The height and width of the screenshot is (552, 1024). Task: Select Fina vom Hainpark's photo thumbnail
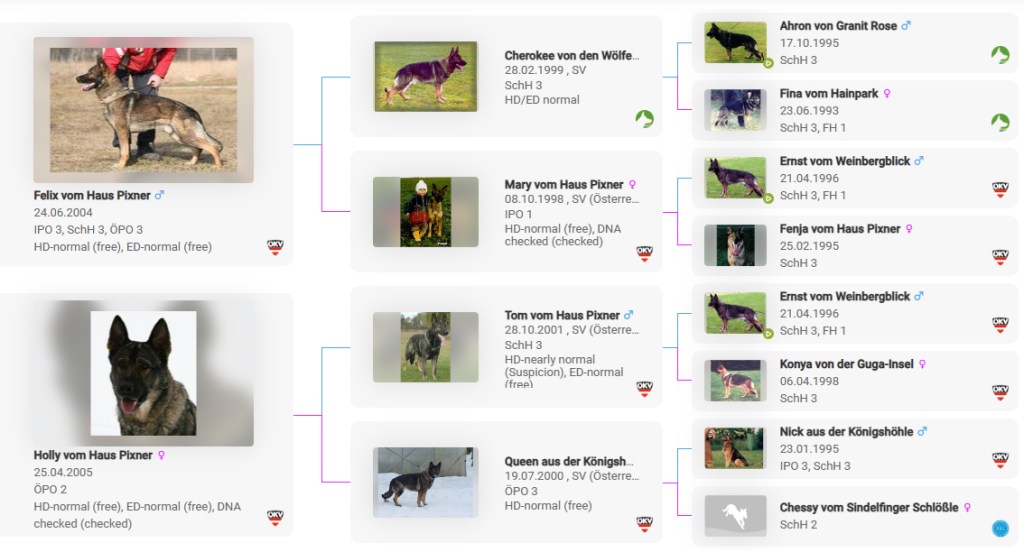(x=735, y=110)
